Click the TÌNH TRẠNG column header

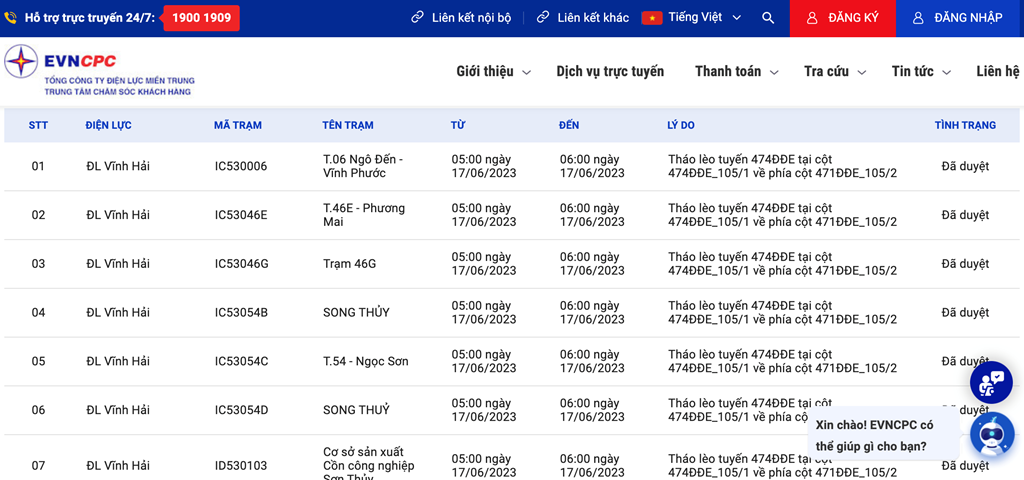pyautogui.click(x=965, y=125)
